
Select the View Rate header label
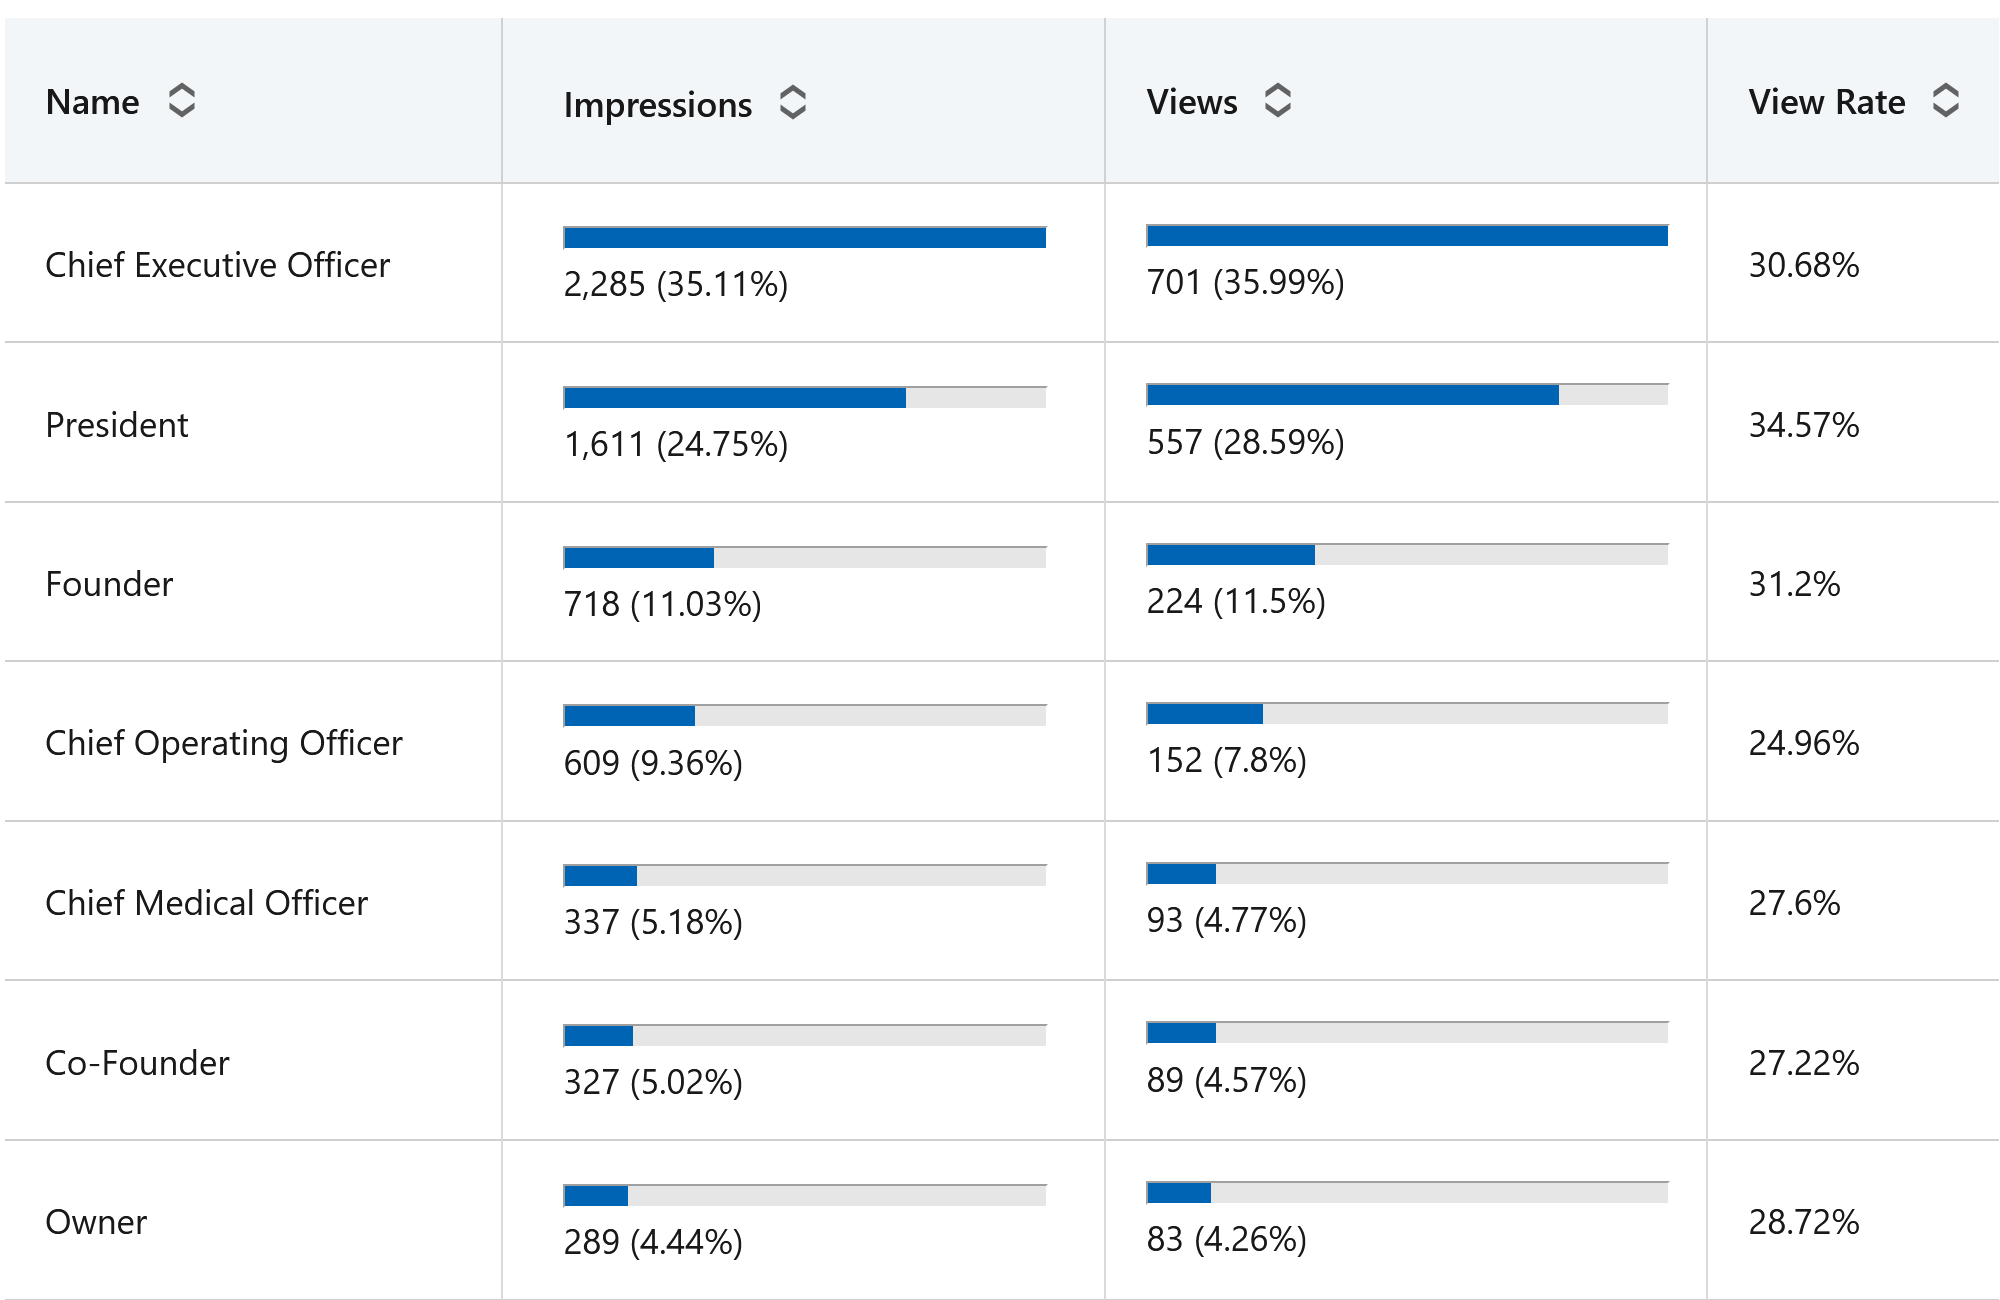tap(1826, 102)
